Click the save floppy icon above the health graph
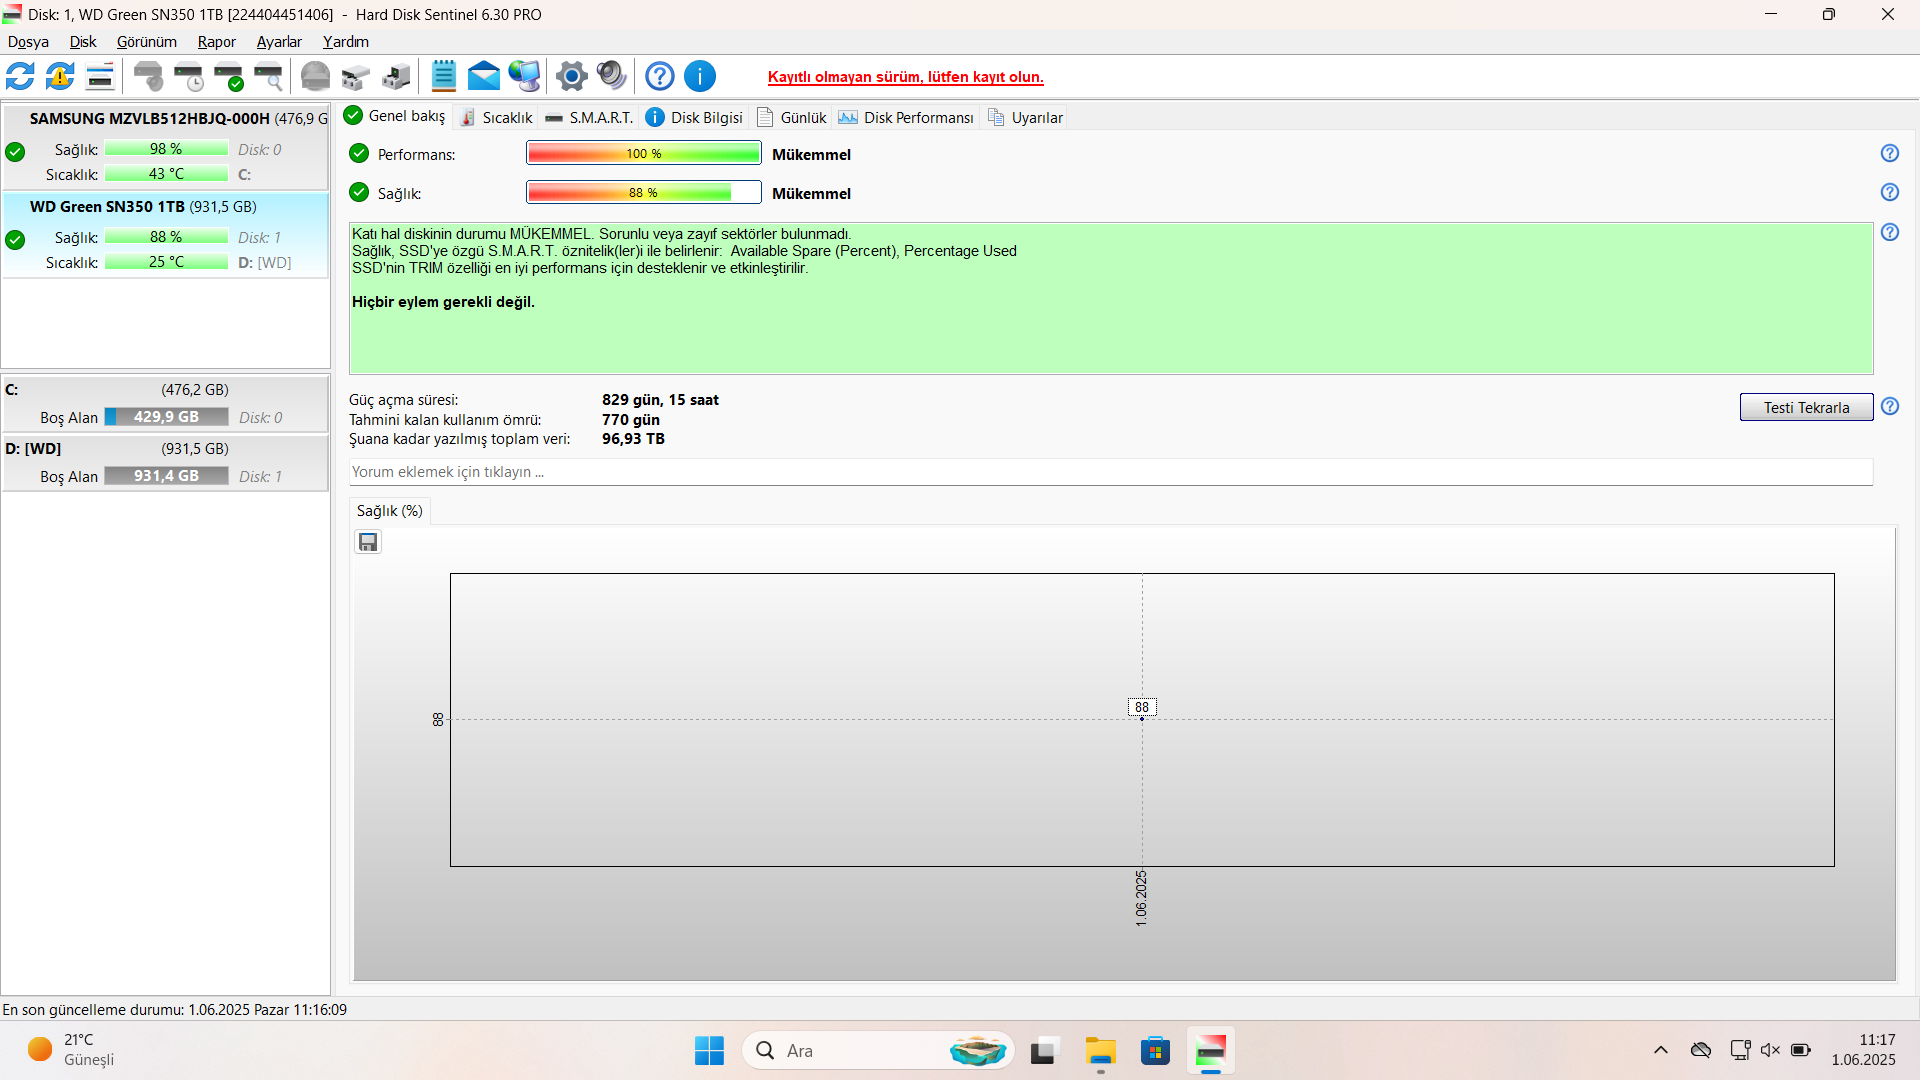Viewport: 1920px width, 1080px height. 368,542
